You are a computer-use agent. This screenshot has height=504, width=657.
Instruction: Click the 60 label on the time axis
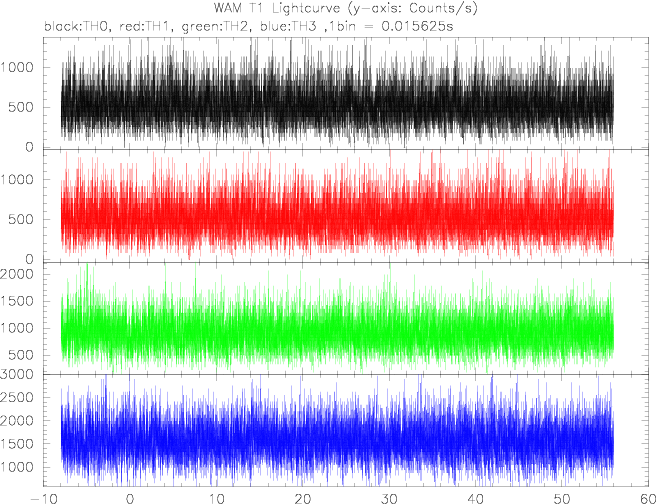pyautogui.click(x=648, y=499)
